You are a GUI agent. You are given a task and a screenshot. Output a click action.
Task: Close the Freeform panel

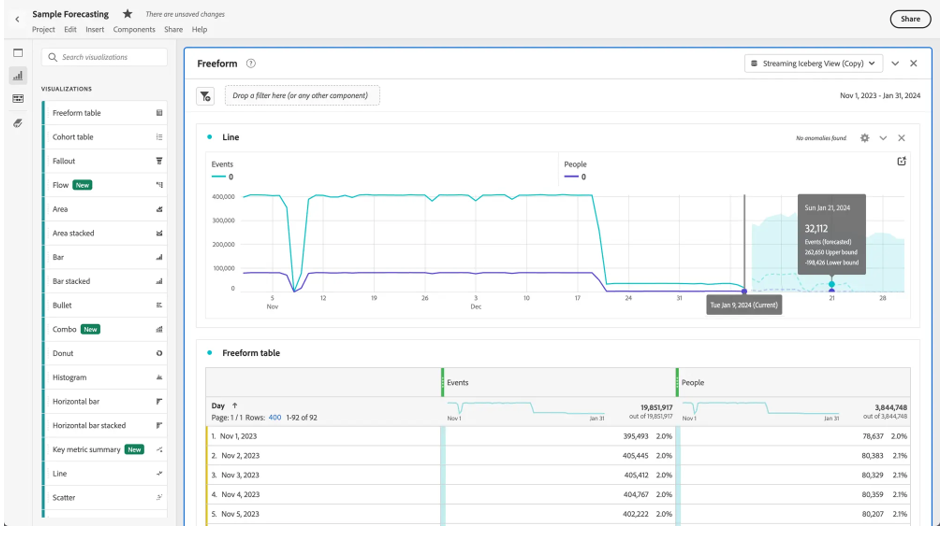pos(913,63)
